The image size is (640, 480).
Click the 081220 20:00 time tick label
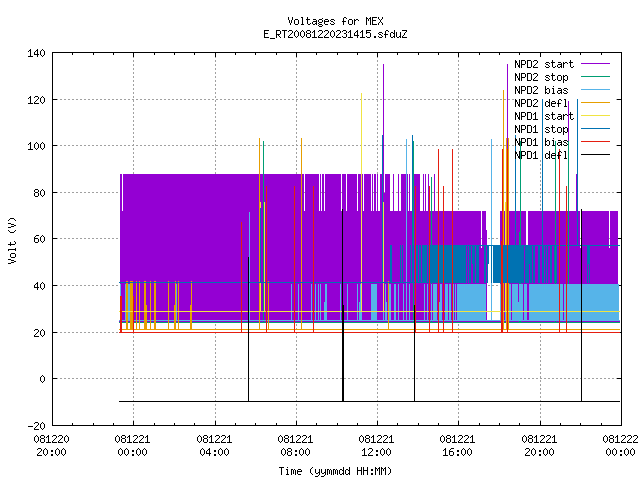[x=51, y=446]
